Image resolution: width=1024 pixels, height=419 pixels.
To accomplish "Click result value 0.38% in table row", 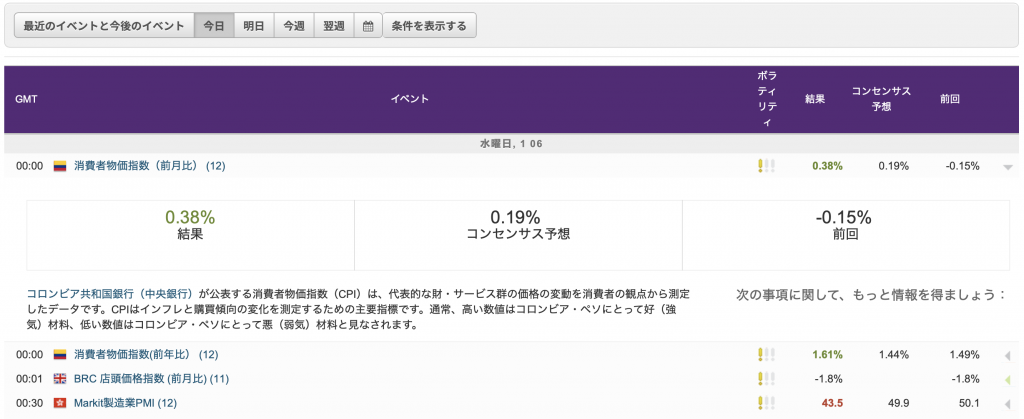I will pyautogui.click(x=827, y=166).
